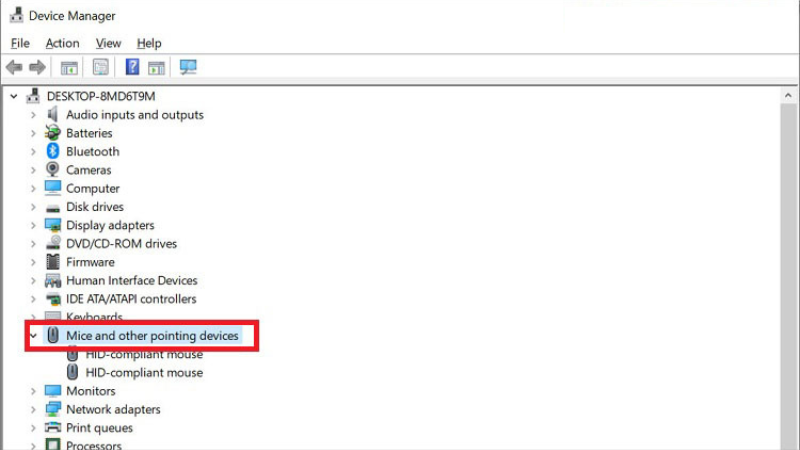The height and width of the screenshot is (450, 800).
Task: Click the blue Bluetooth icon
Action: tap(53, 151)
